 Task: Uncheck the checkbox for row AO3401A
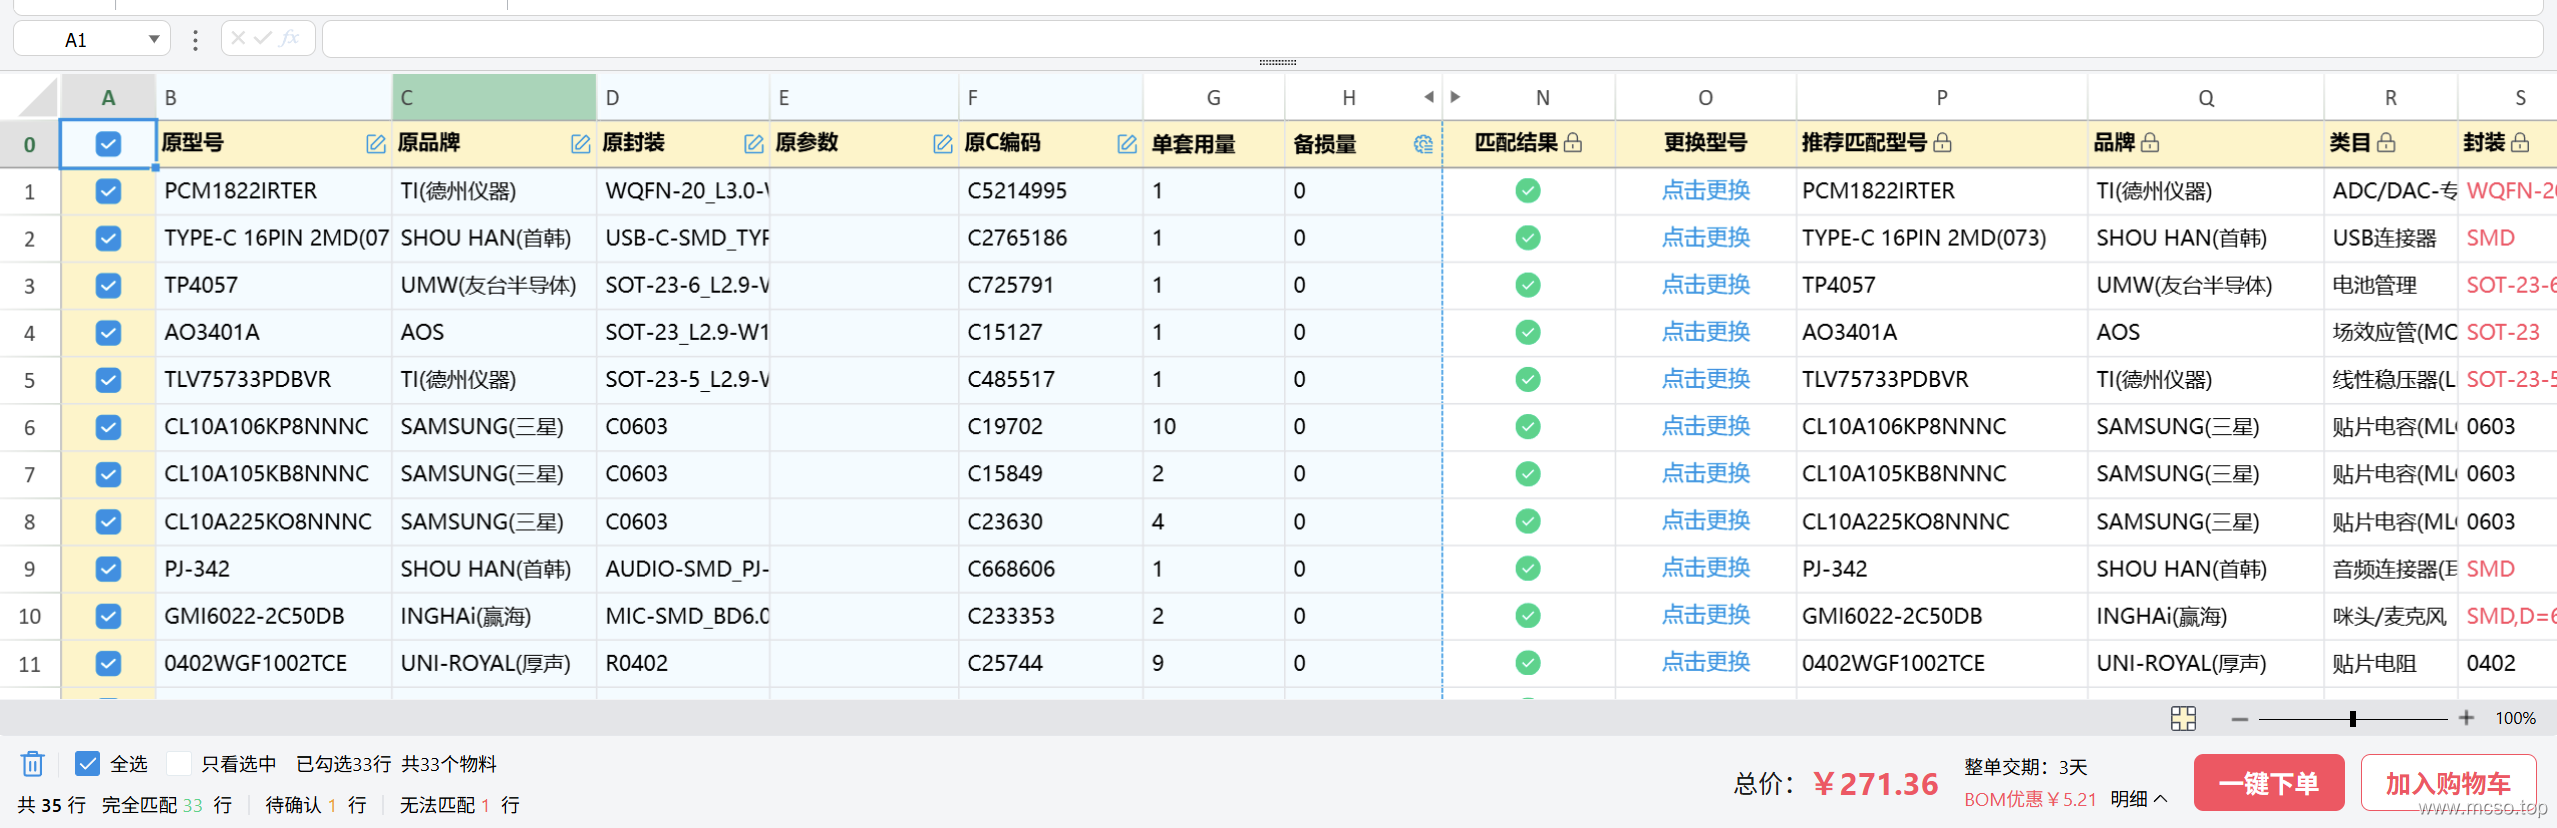tap(108, 332)
